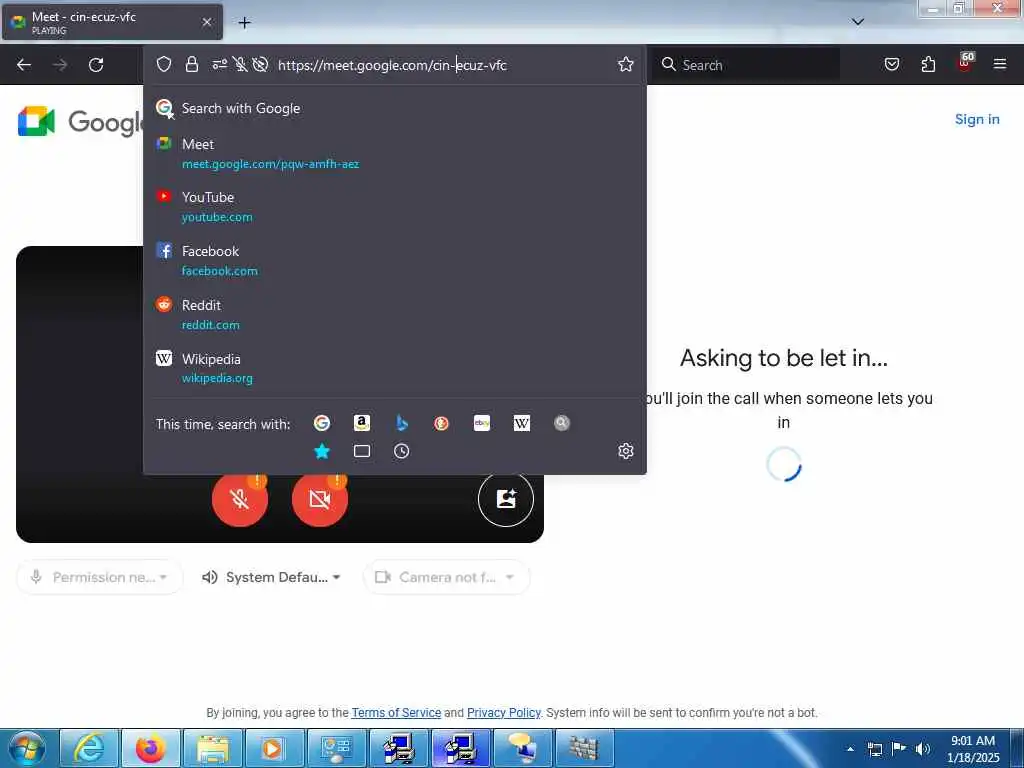This screenshot has height=768, width=1024.
Task: Search this time with eBay icon
Action: [x=481, y=423]
